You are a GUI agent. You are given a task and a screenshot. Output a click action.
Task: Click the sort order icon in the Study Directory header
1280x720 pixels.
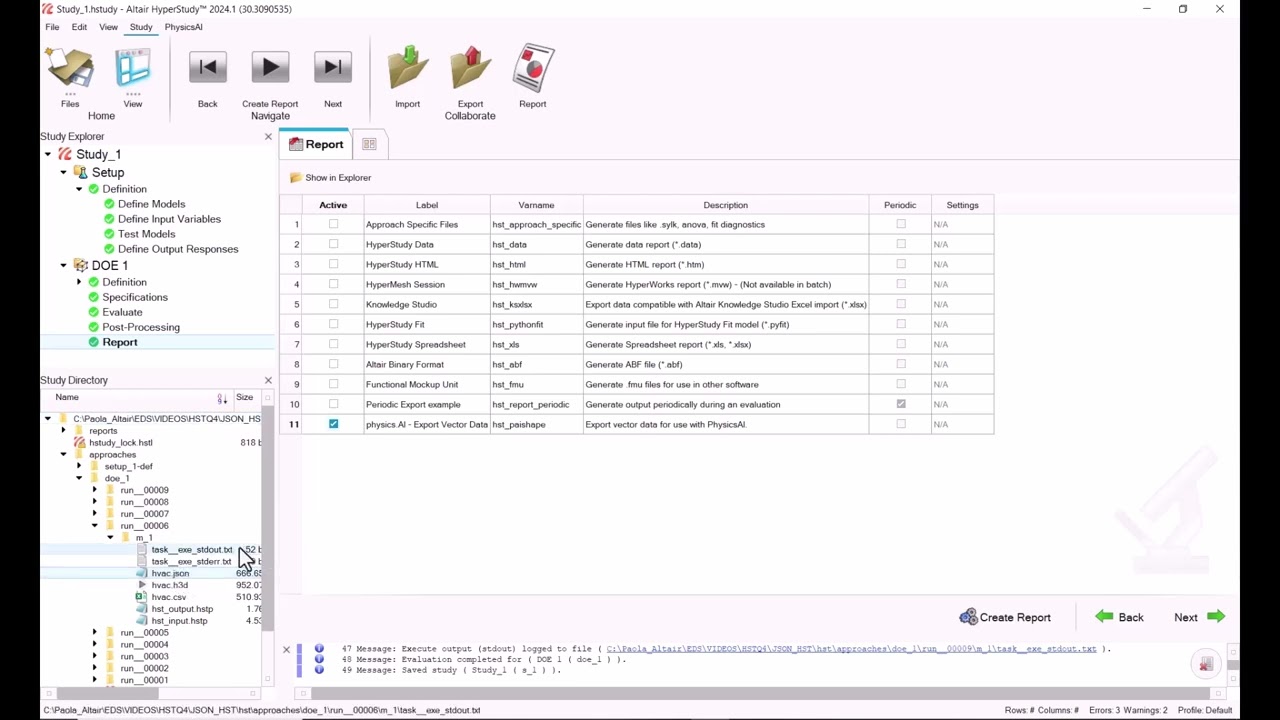pyautogui.click(x=222, y=398)
